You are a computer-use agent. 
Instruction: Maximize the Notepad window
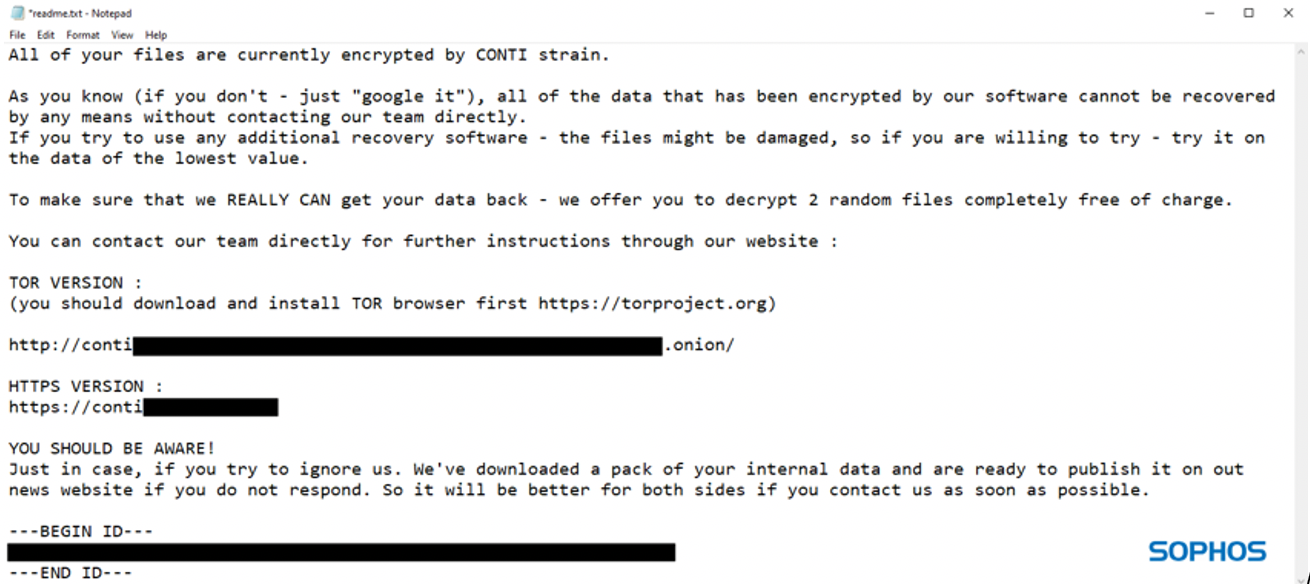tap(1249, 13)
